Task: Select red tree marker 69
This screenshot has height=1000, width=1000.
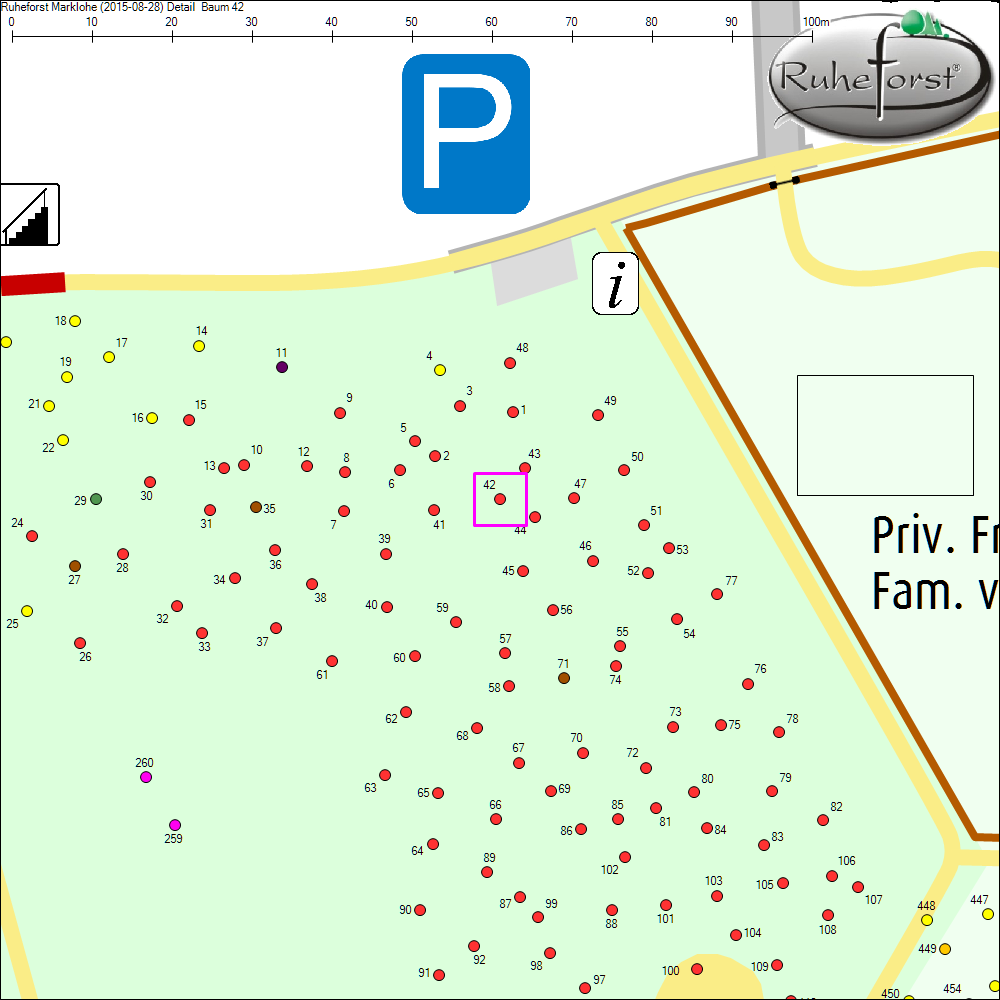Action: click(x=551, y=791)
